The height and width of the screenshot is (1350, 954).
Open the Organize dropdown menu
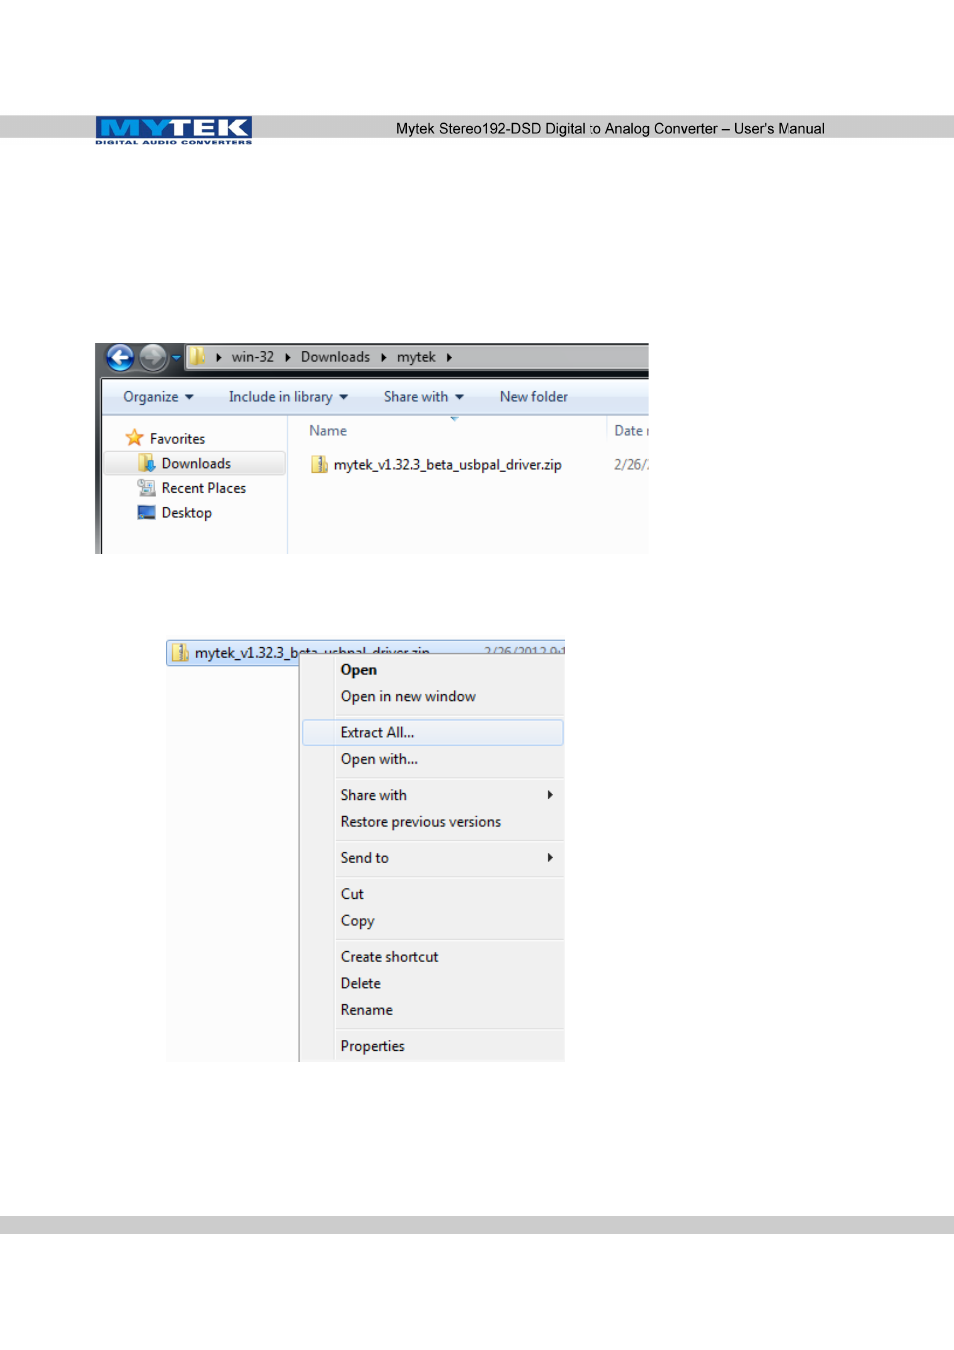click(158, 397)
